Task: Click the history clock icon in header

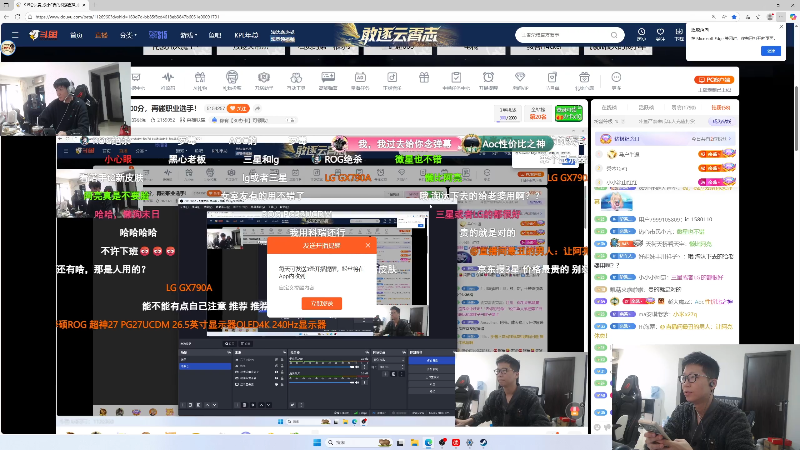Action: (641, 32)
